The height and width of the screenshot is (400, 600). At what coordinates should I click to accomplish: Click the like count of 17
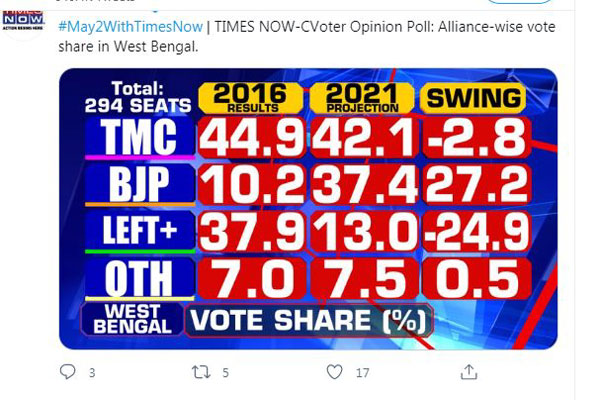(x=361, y=373)
